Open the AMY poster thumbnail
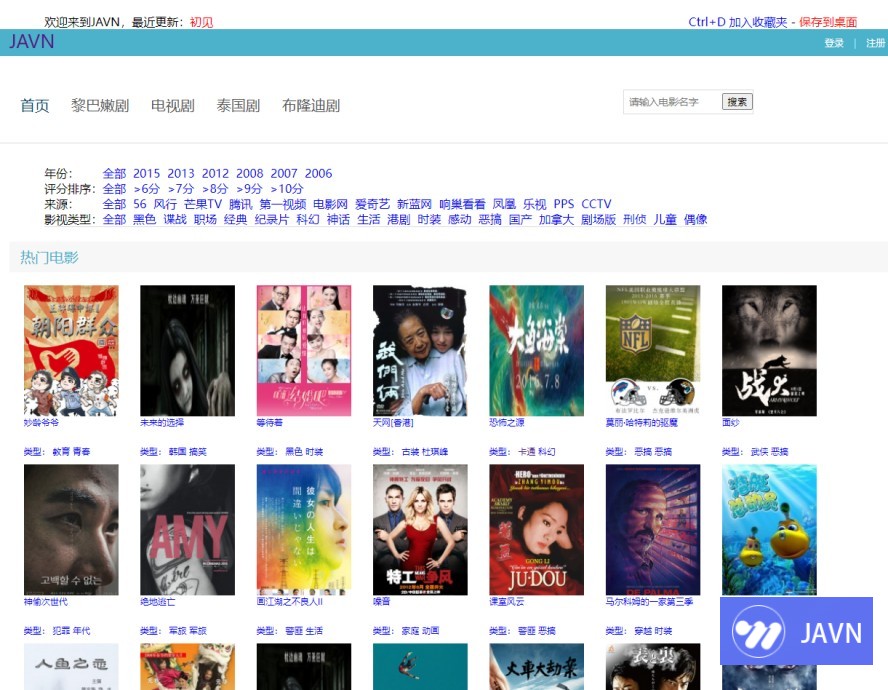 coord(187,530)
